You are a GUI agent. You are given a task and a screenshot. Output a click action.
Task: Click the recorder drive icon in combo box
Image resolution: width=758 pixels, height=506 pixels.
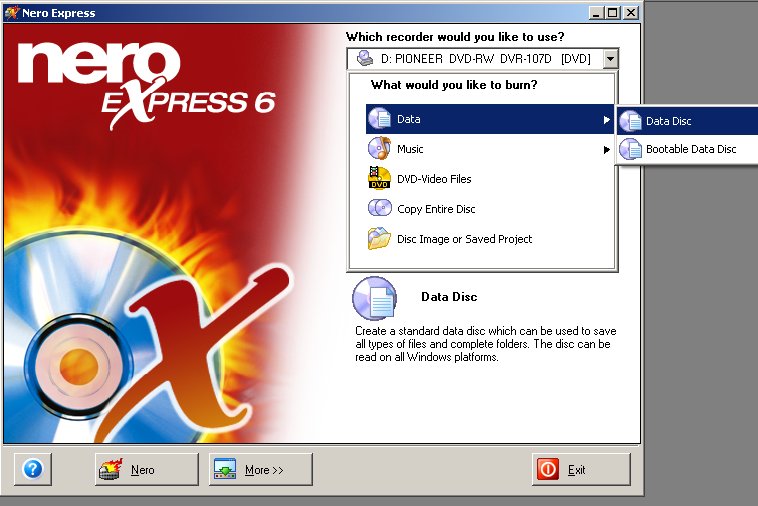364,59
